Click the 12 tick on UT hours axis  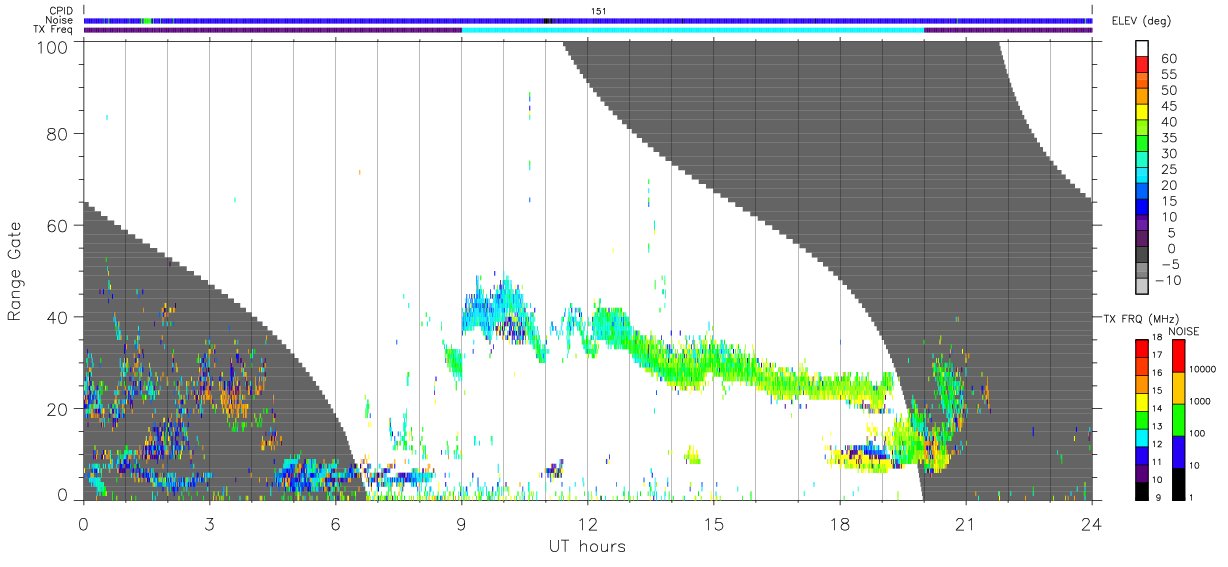[x=587, y=524]
